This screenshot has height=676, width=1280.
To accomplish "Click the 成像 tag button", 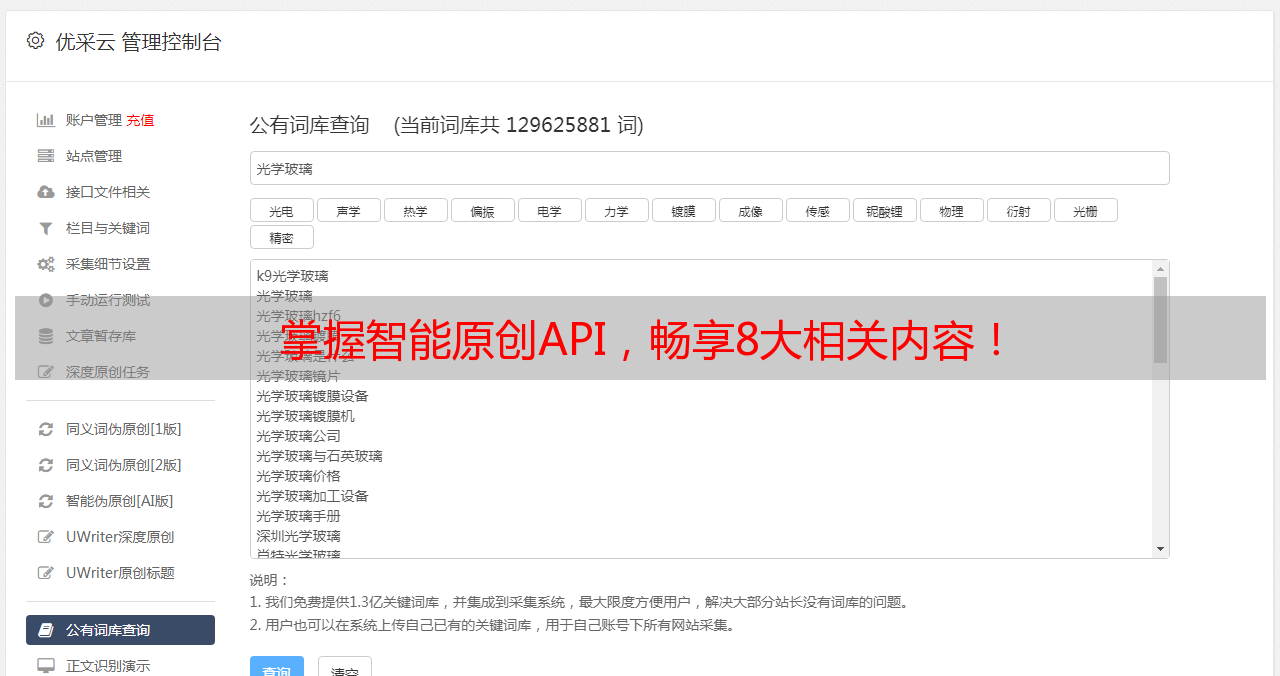I will click(x=750, y=210).
